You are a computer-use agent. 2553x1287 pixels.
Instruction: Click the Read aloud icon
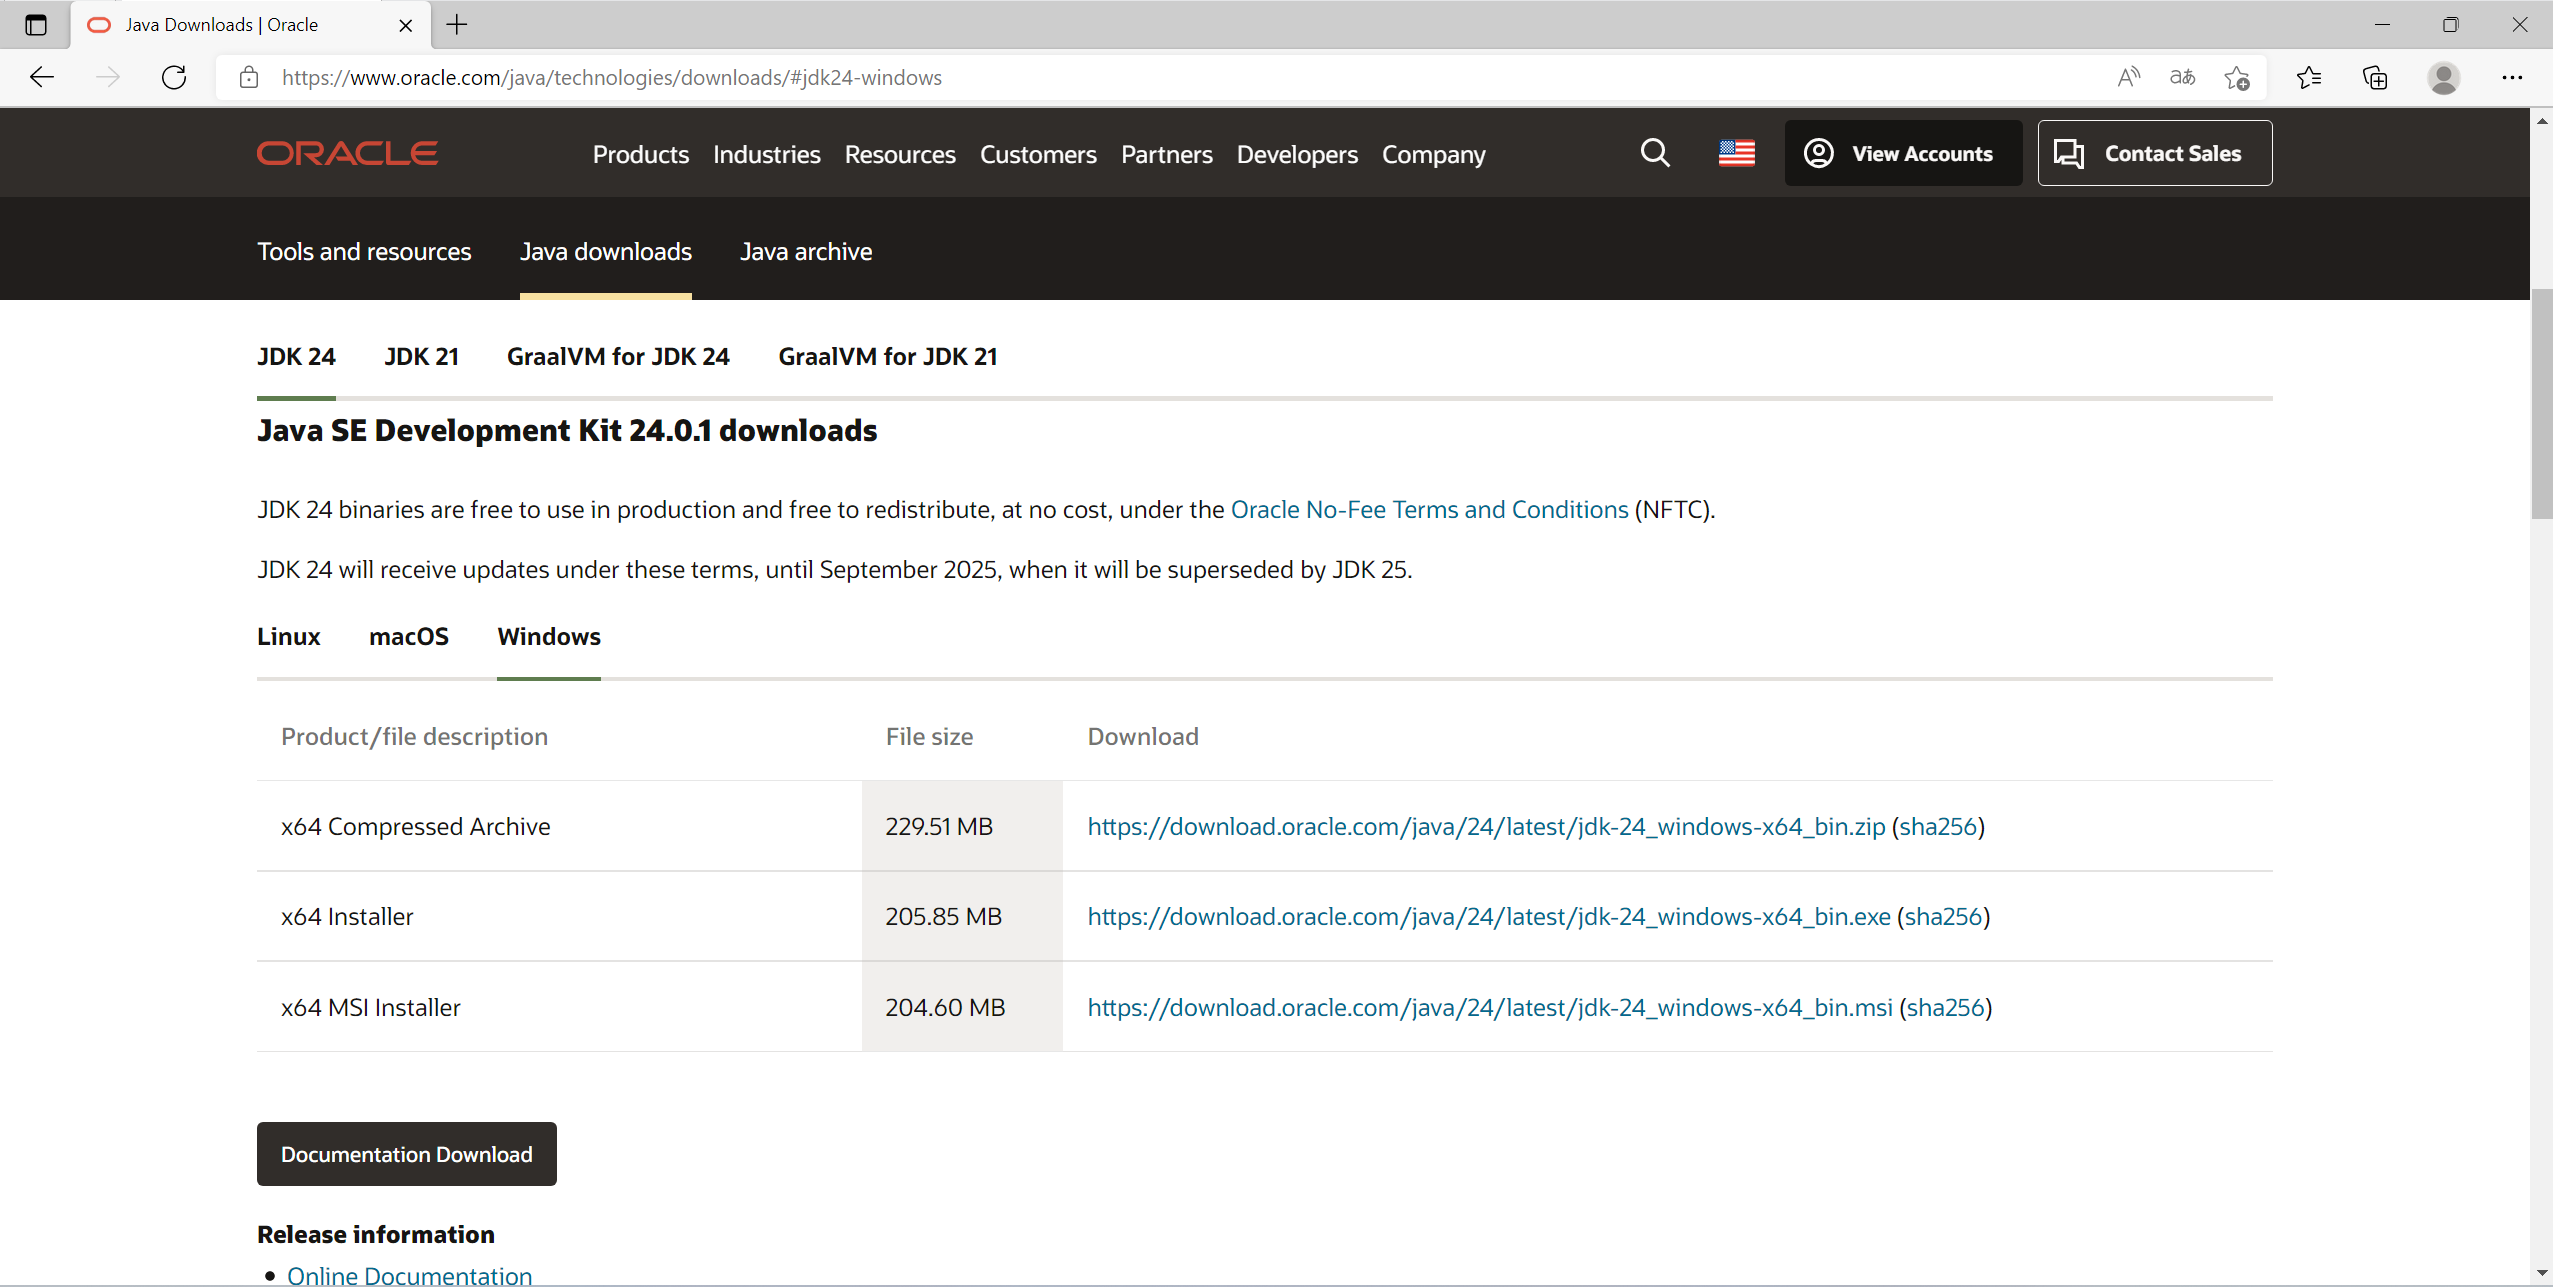pyautogui.click(x=2128, y=77)
